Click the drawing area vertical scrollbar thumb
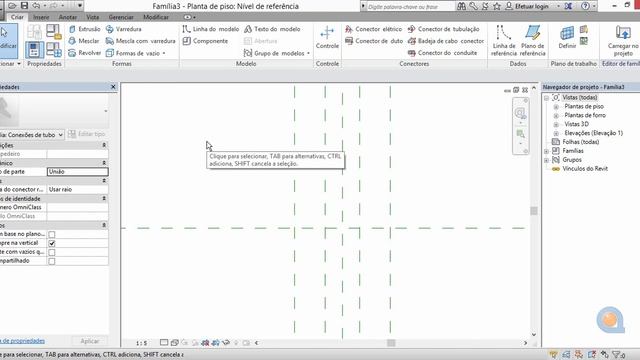Screen dimensions: 640x360 click(533, 211)
